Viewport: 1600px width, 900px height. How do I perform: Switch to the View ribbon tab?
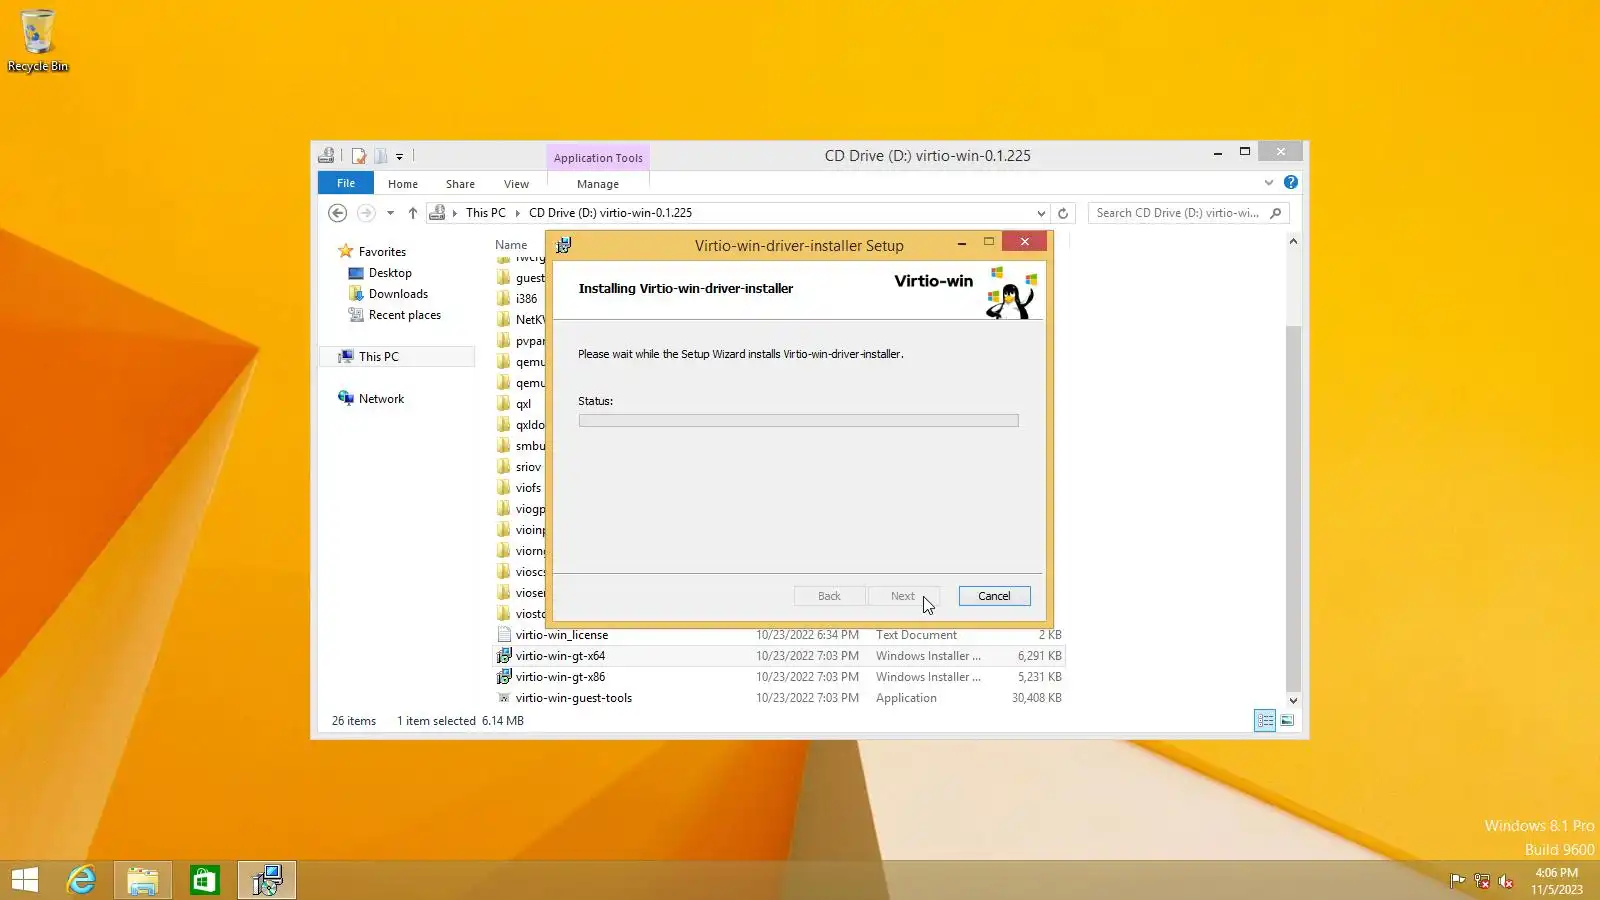[516, 184]
